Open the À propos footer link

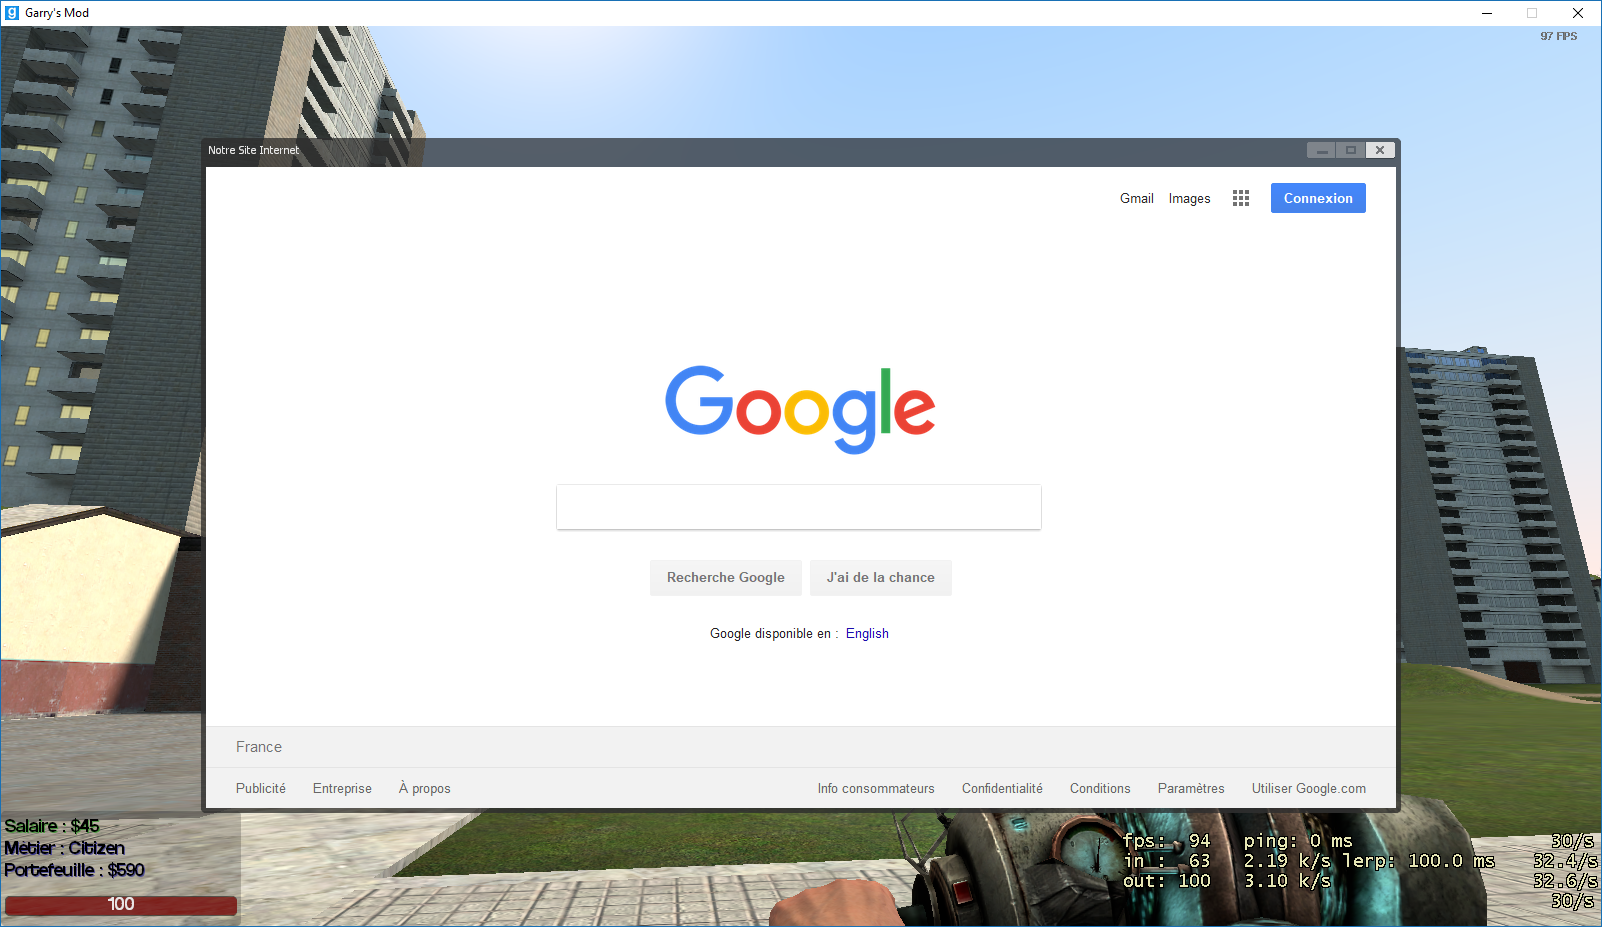click(425, 788)
